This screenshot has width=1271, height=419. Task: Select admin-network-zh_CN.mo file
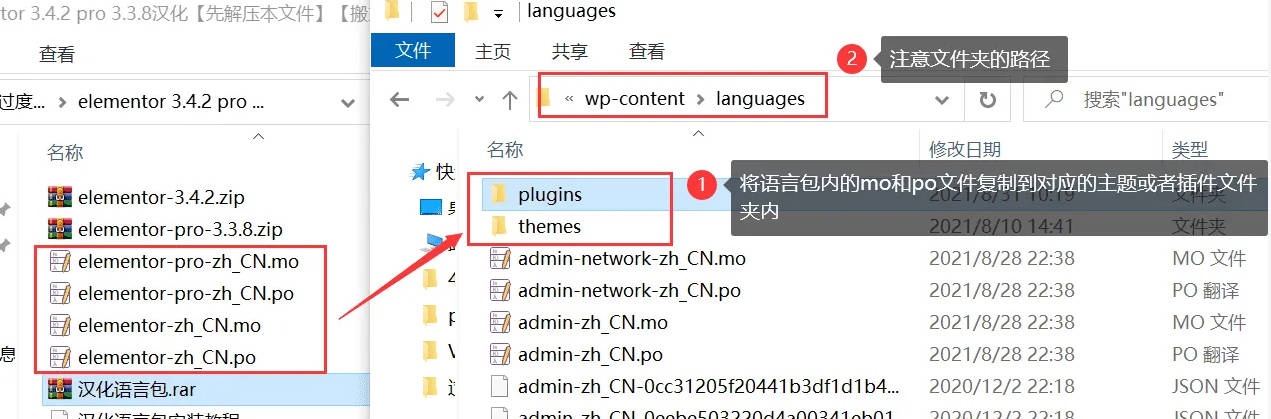632,259
